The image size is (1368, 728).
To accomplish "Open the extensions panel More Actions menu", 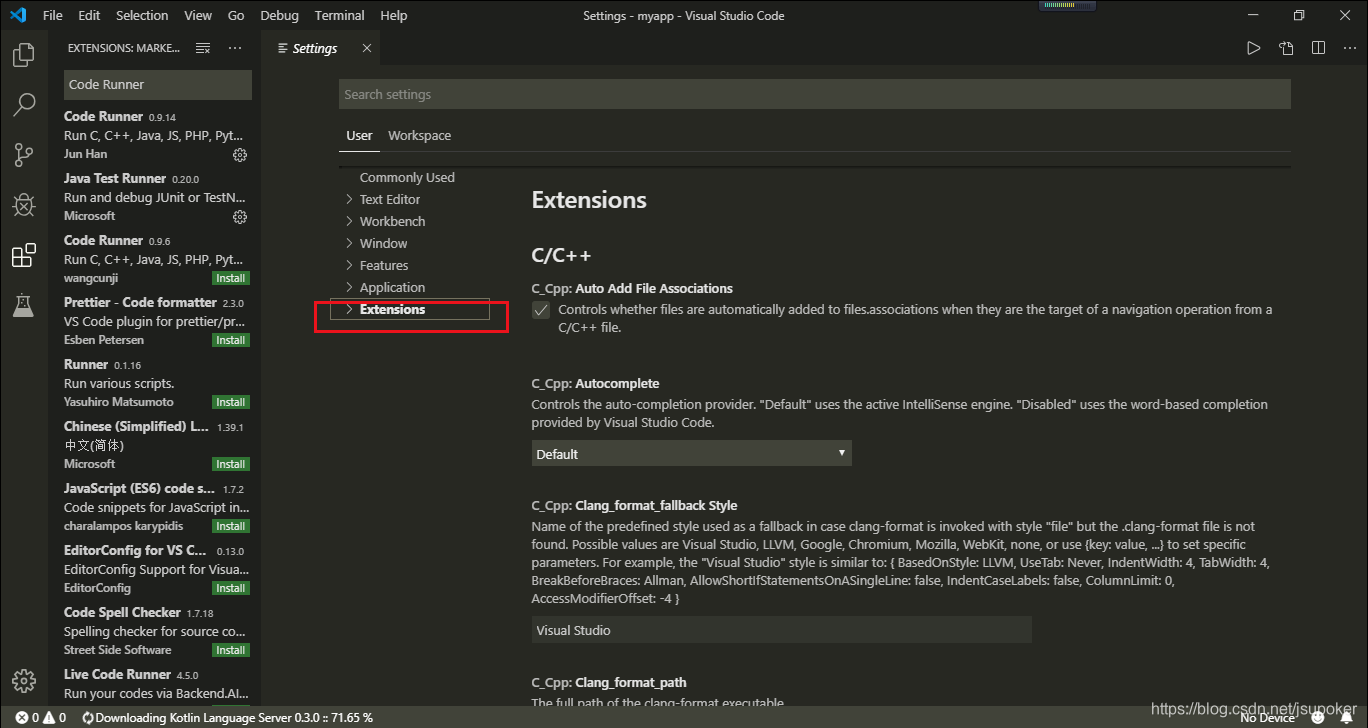I will [x=235, y=48].
